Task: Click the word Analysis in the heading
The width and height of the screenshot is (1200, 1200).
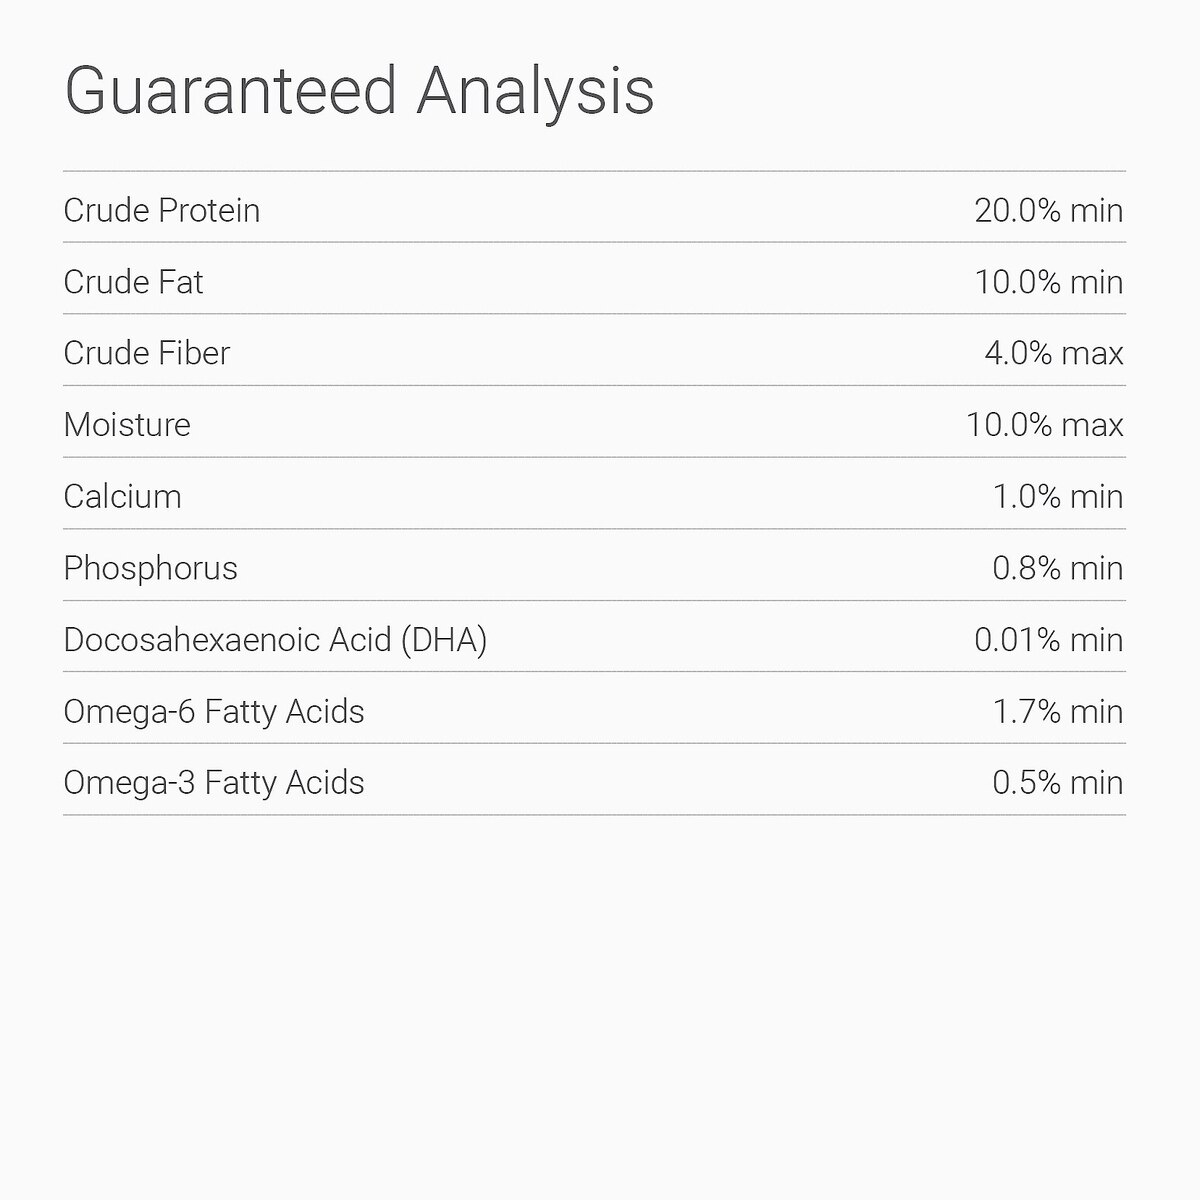Action: [x=535, y=91]
